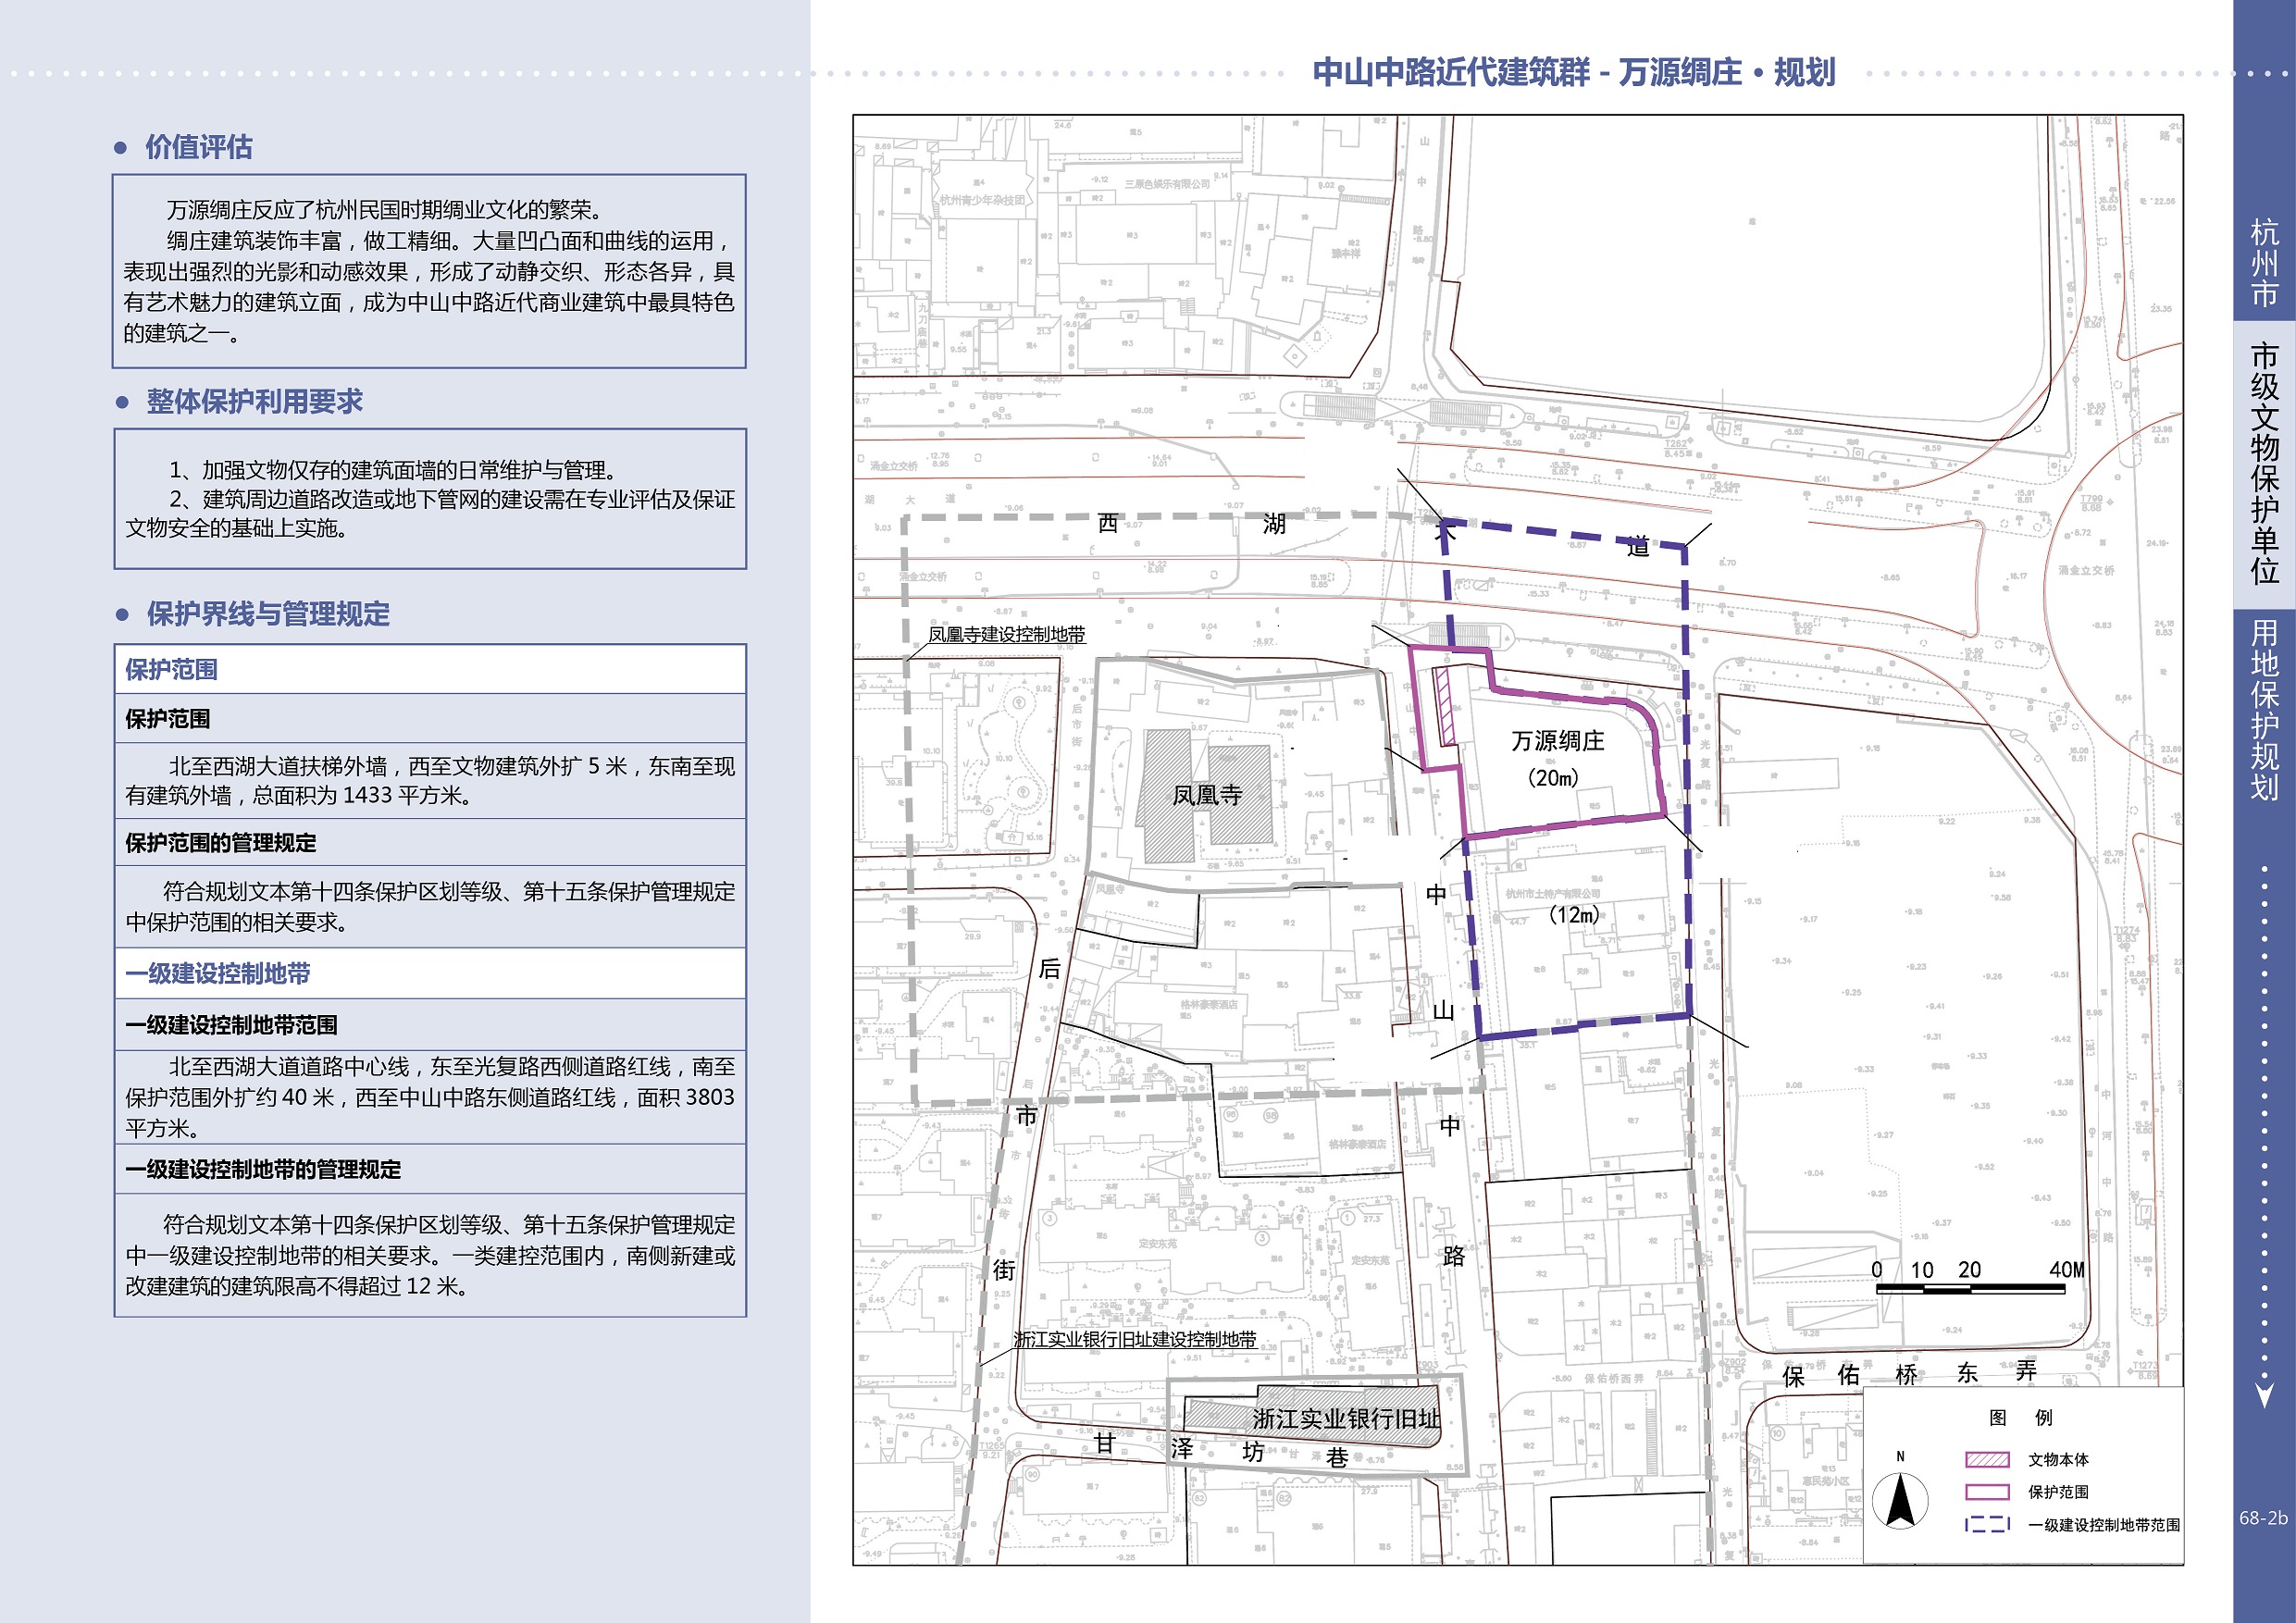Click the white down arrow in right sidebar
2296x1623 pixels.
click(2265, 1394)
